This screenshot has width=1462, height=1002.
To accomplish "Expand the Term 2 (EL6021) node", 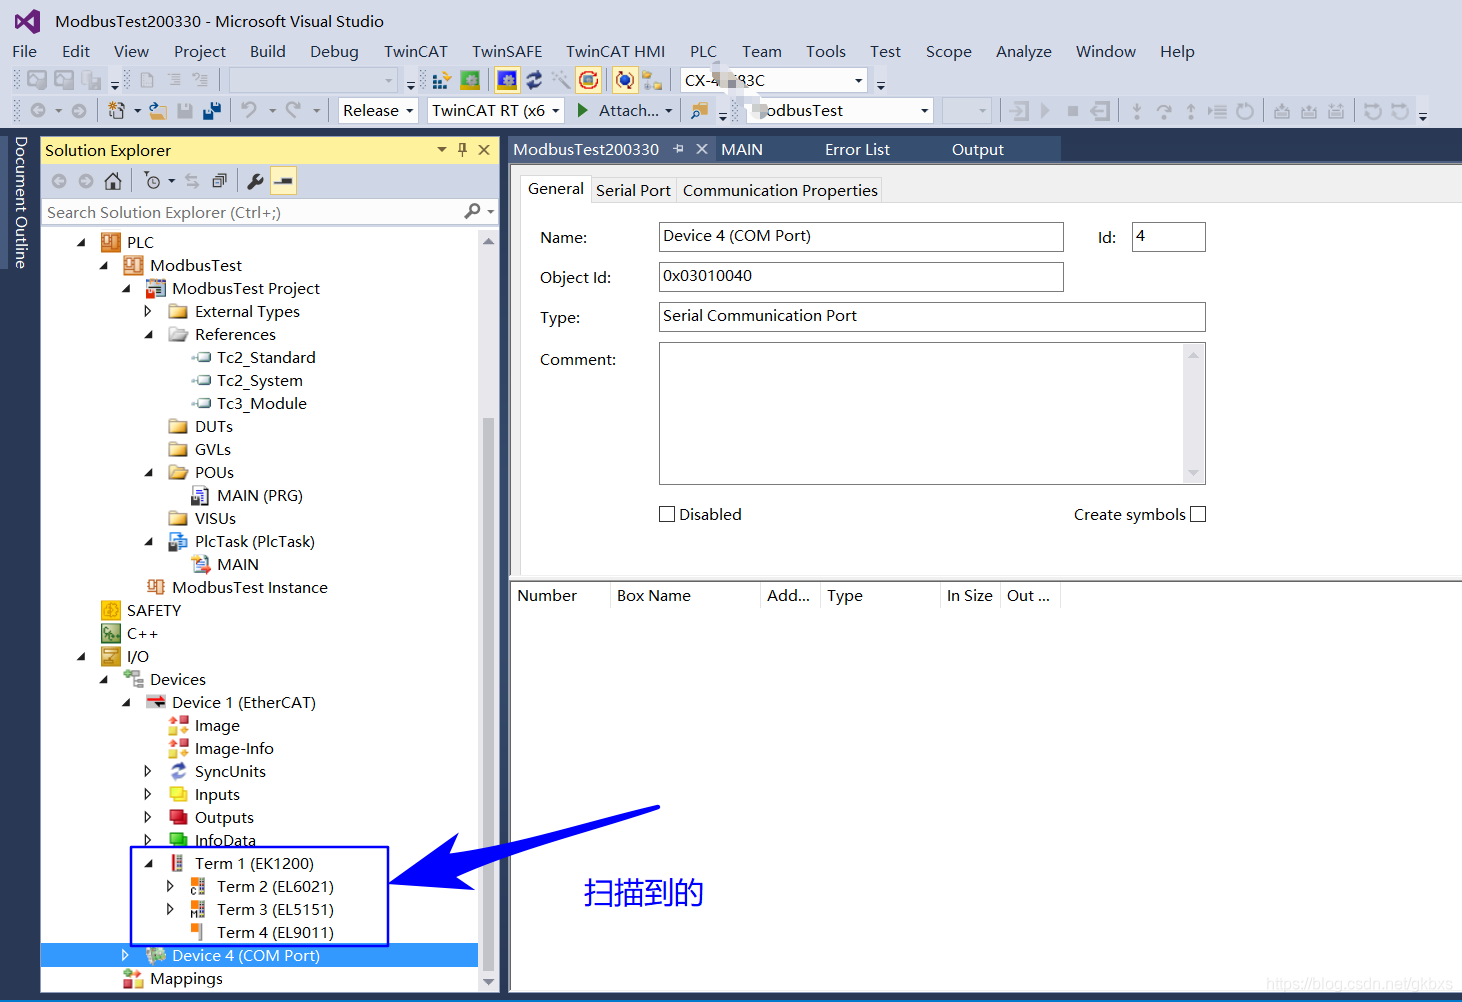I will [x=170, y=886].
